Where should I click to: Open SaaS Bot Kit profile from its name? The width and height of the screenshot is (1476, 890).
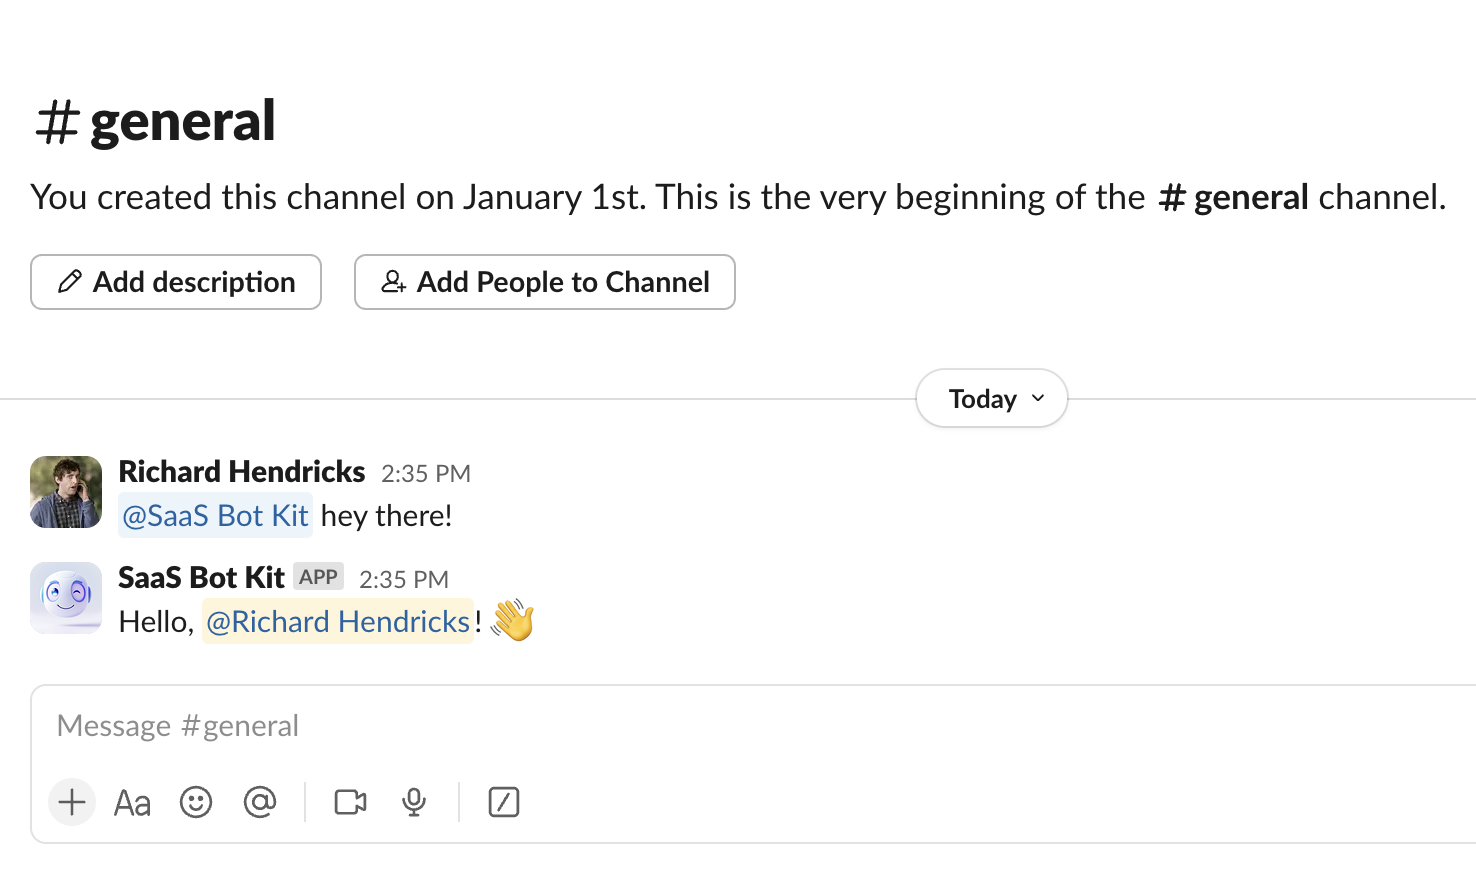coord(200,577)
